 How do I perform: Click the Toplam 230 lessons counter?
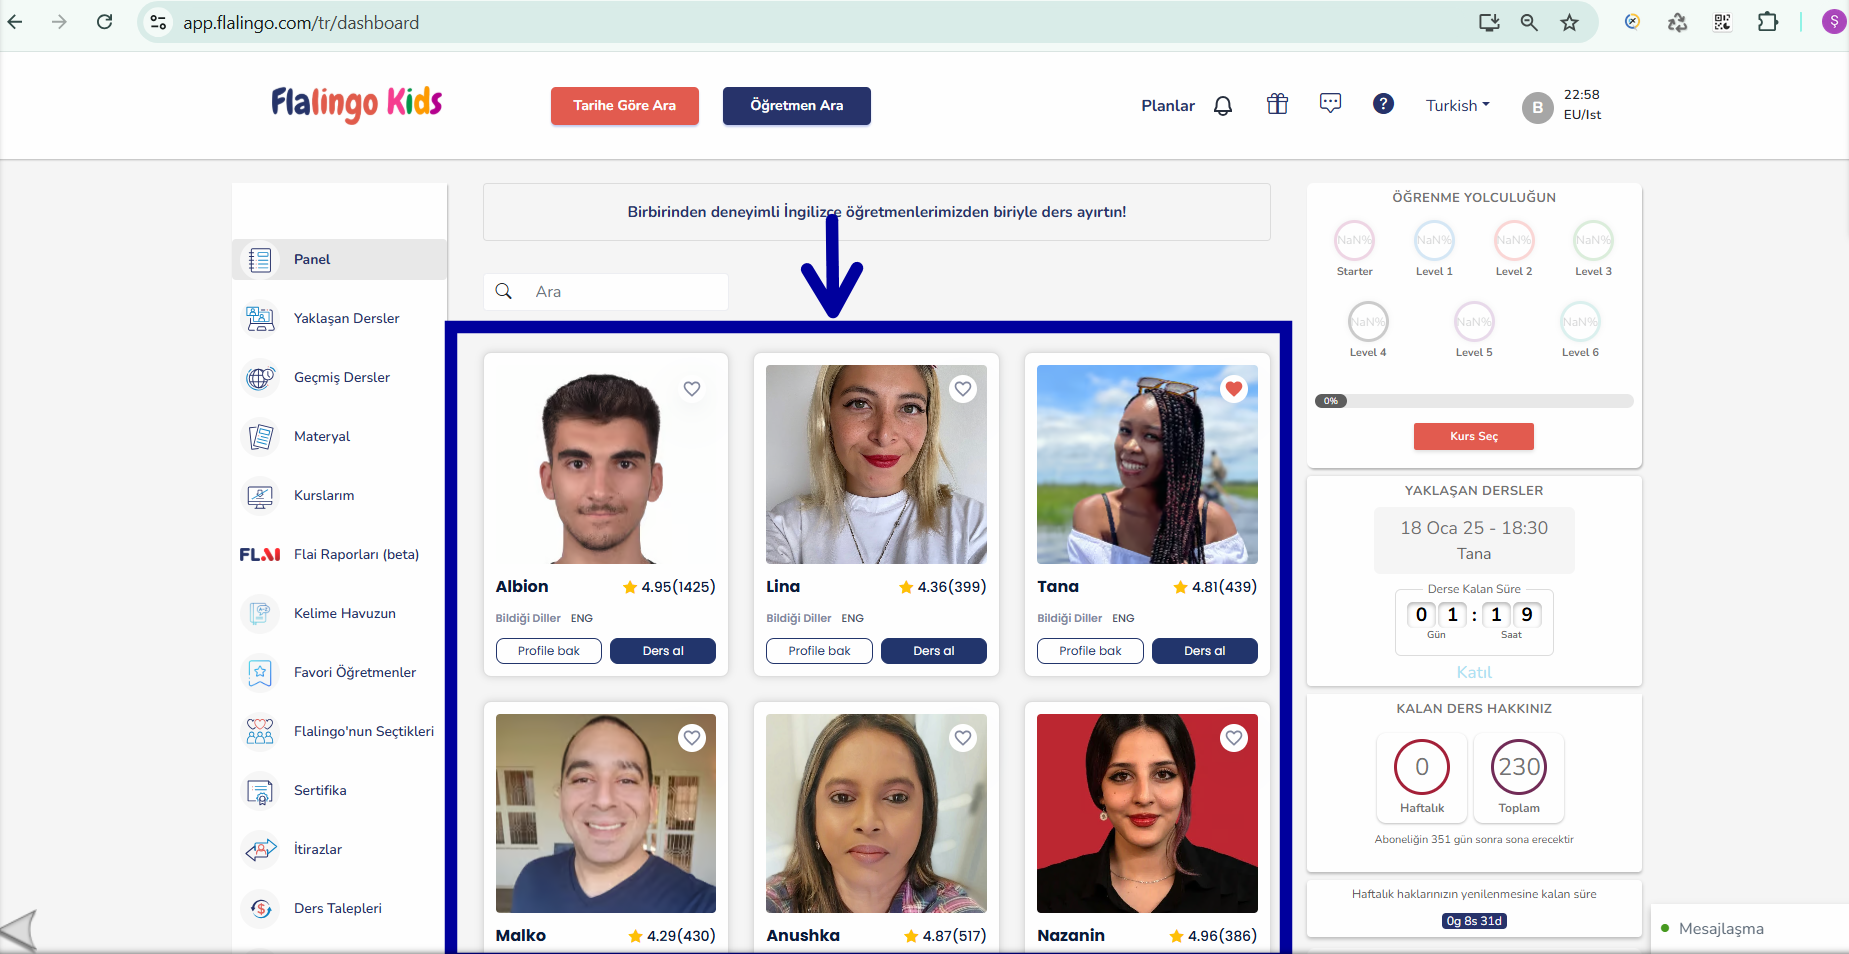click(x=1519, y=777)
